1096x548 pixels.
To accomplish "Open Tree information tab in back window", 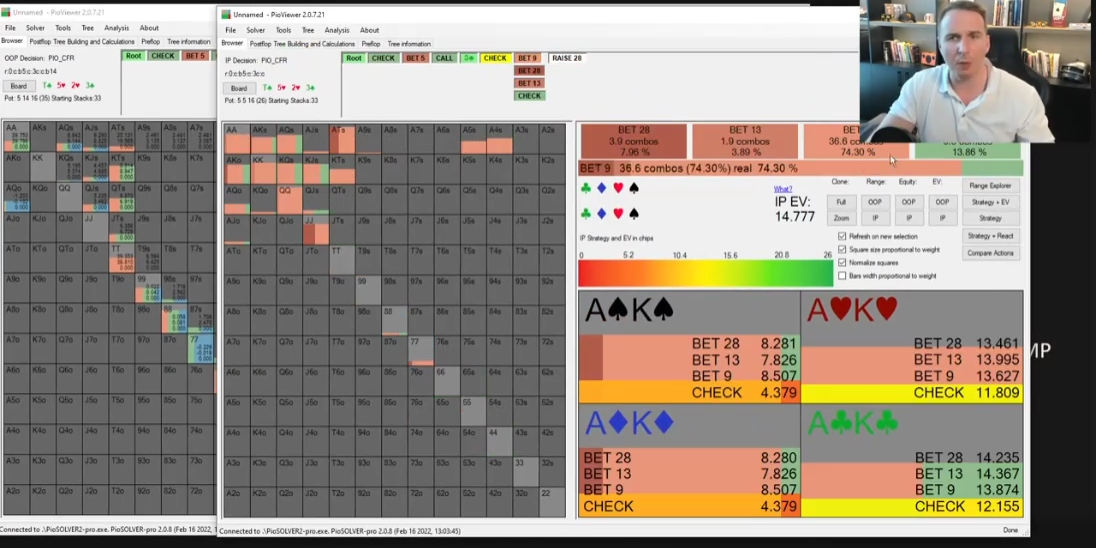I will 189,42.
